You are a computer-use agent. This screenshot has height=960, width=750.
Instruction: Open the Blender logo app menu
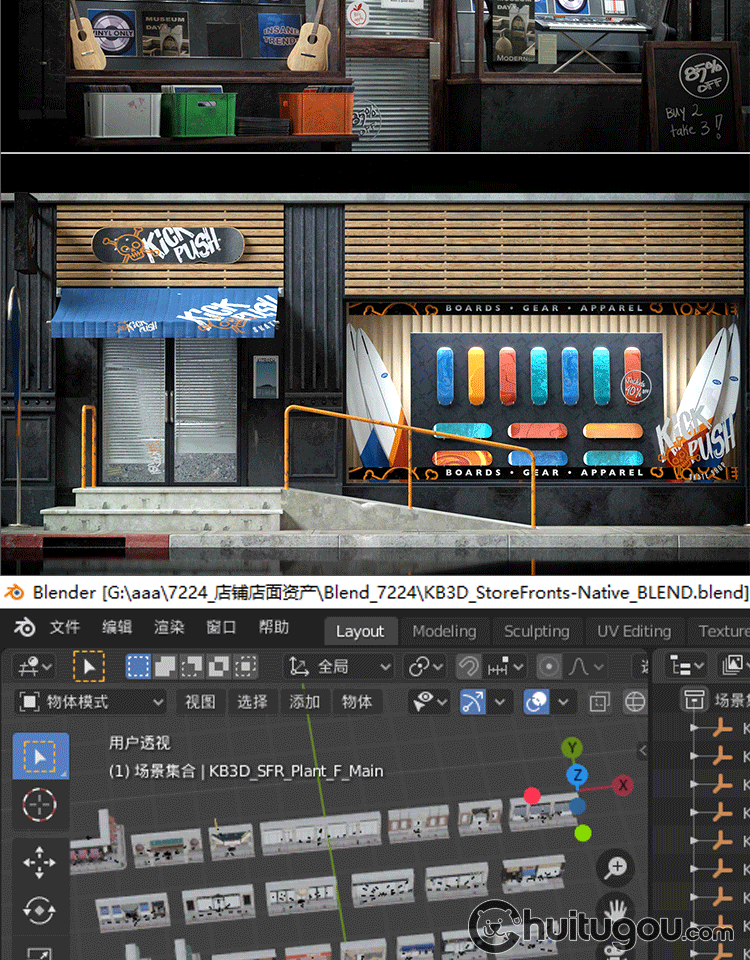point(24,628)
